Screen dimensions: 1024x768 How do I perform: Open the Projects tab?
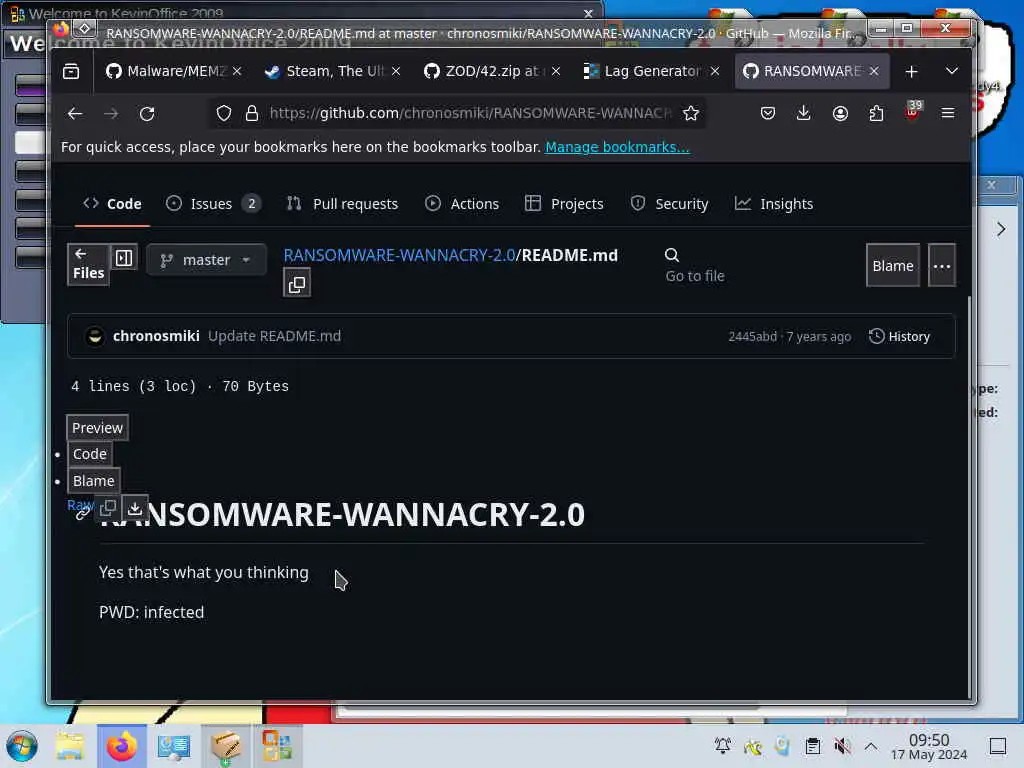point(565,204)
